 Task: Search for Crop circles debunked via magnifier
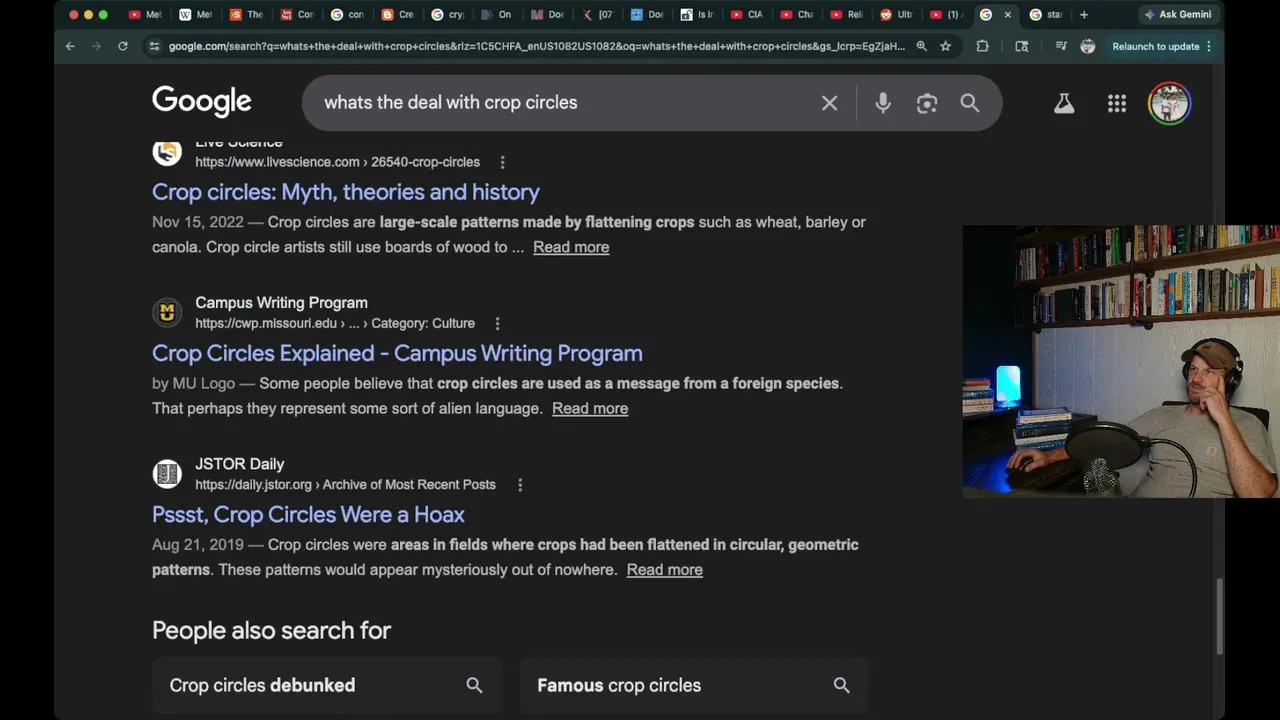[x=474, y=685]
